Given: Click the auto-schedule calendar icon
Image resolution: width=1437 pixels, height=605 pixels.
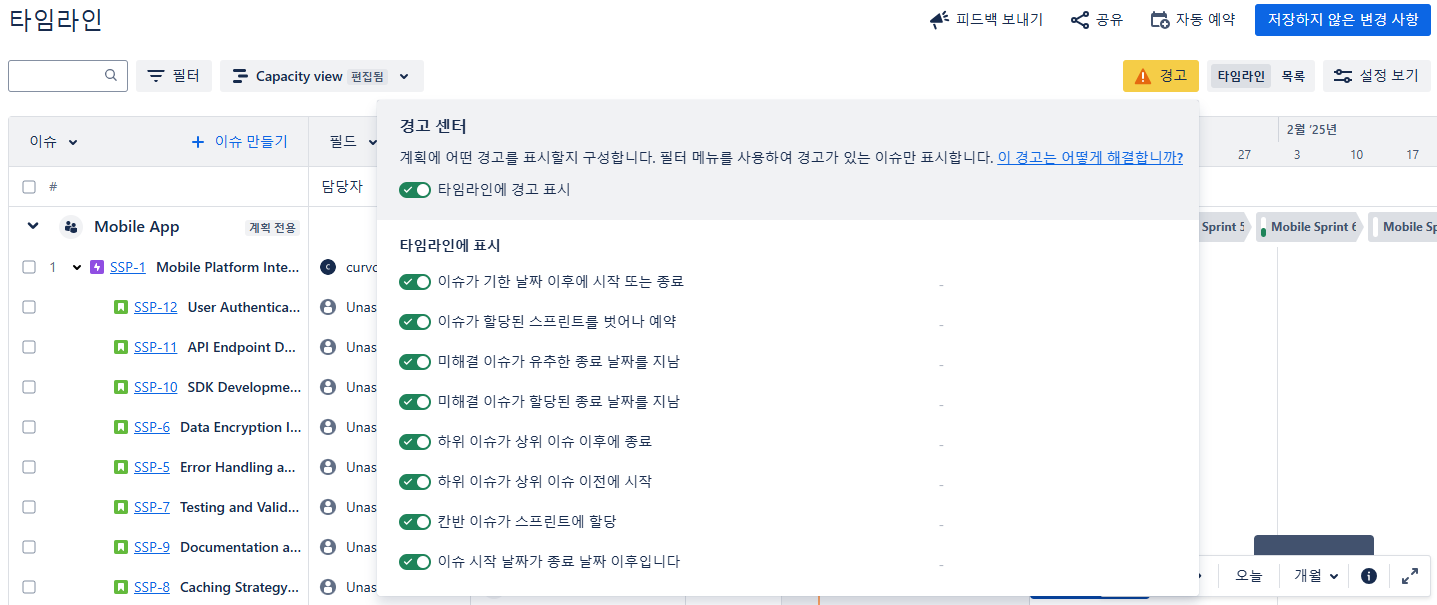Looking at the screenshot, I should [1160, 20].
